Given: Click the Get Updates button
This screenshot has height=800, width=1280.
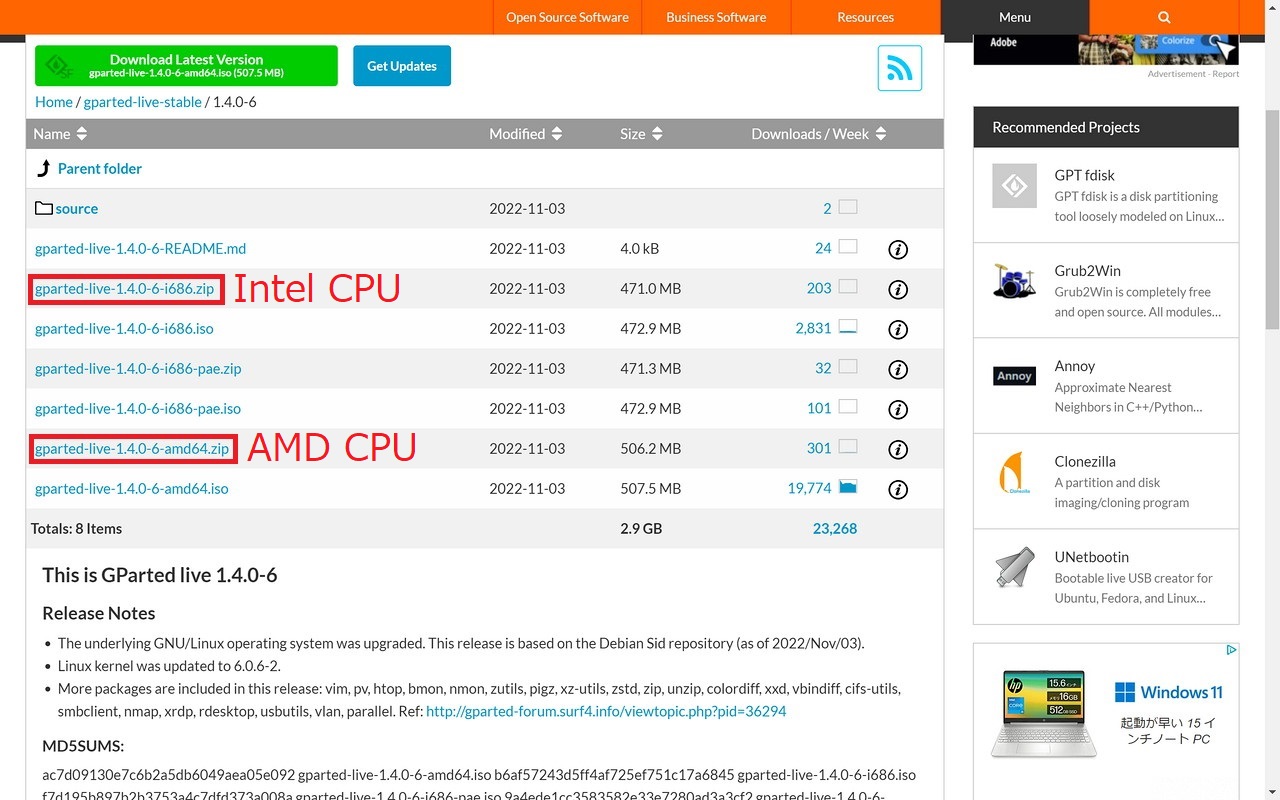Looking at the screenshot, I should click(402, 66).
